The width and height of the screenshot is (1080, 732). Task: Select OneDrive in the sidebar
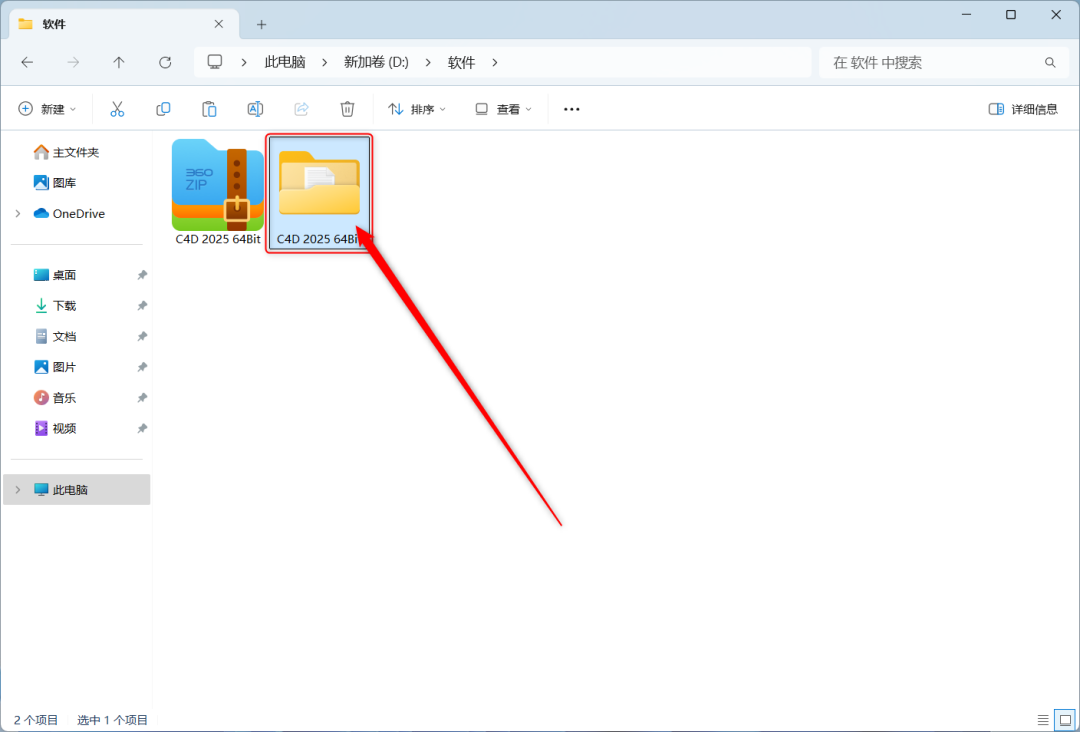70,213
